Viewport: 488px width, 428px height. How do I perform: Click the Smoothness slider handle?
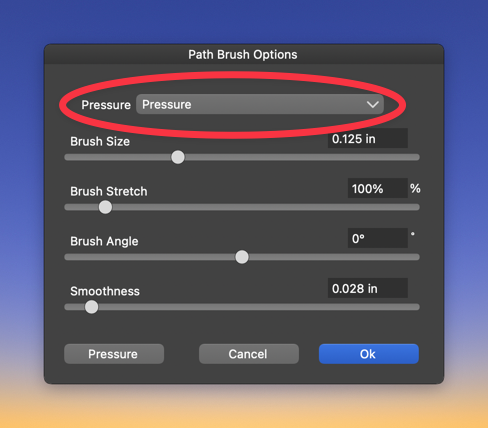[91, 307]
